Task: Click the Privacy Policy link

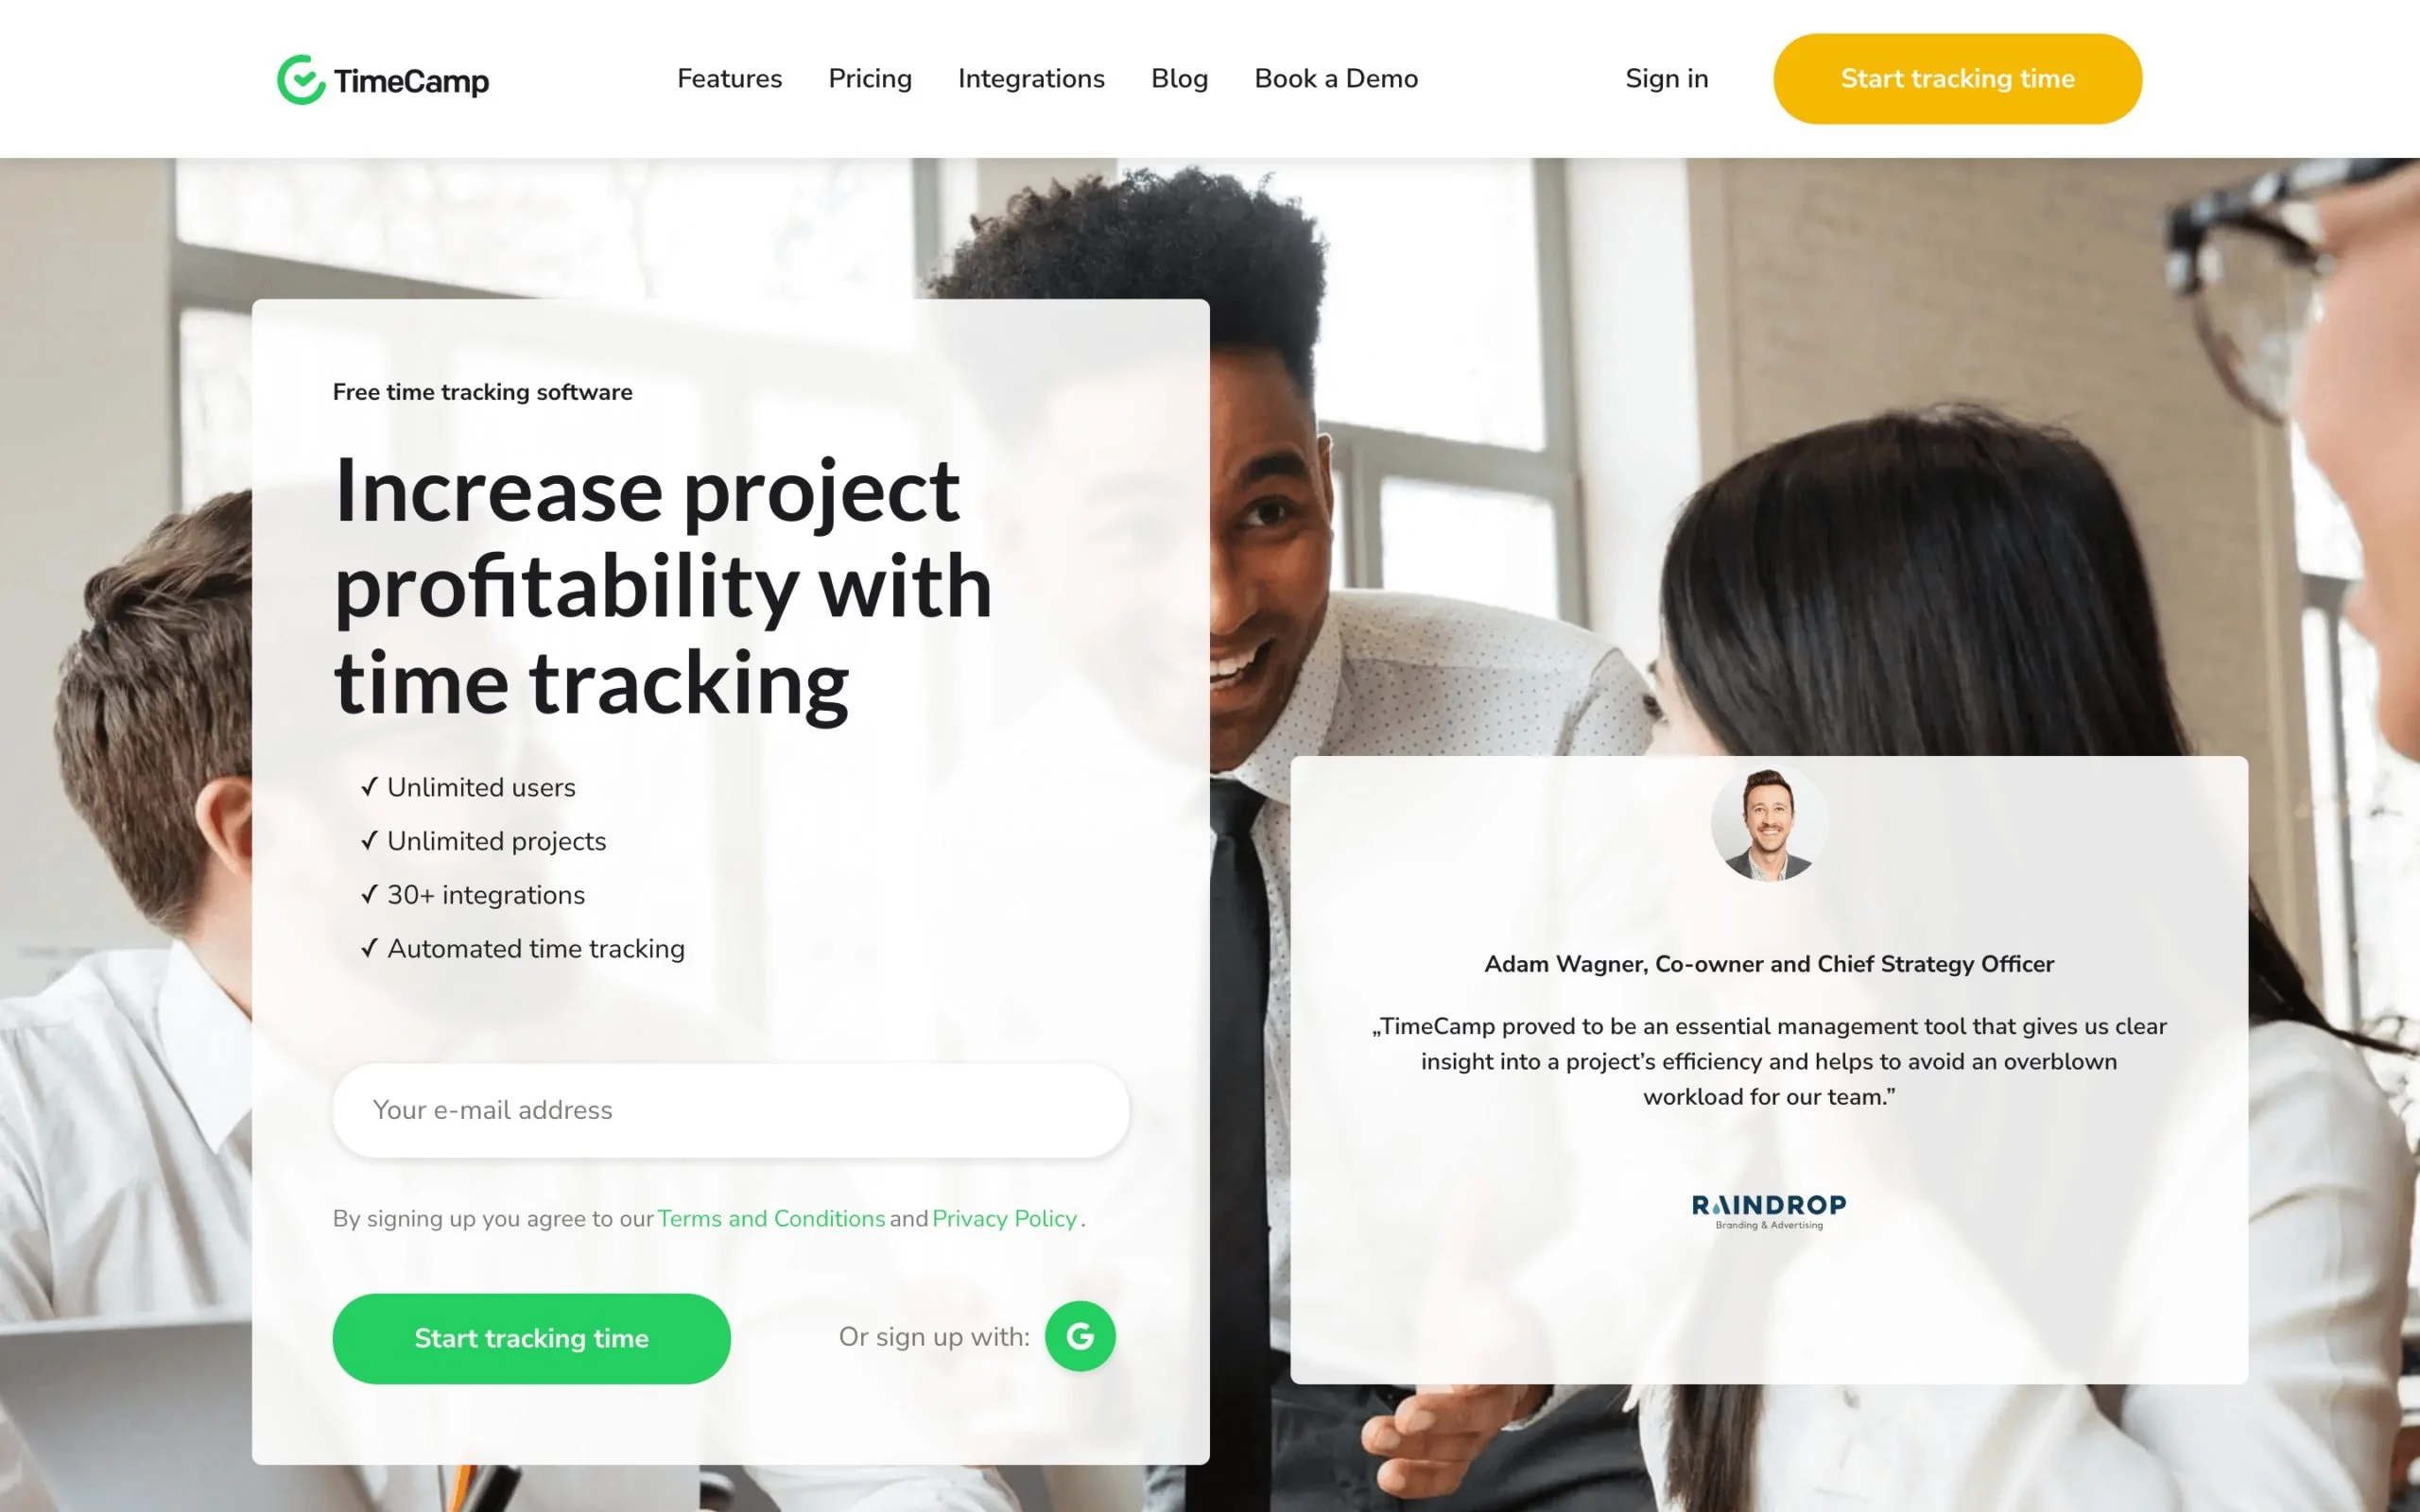Action: click(x=1005, y=1217)
